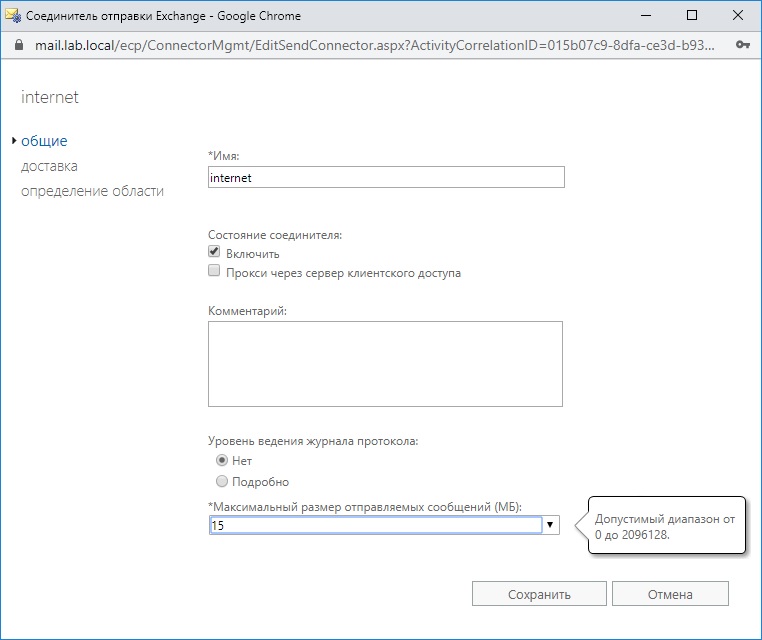Select the Нет logging radio button

(222, 461)
